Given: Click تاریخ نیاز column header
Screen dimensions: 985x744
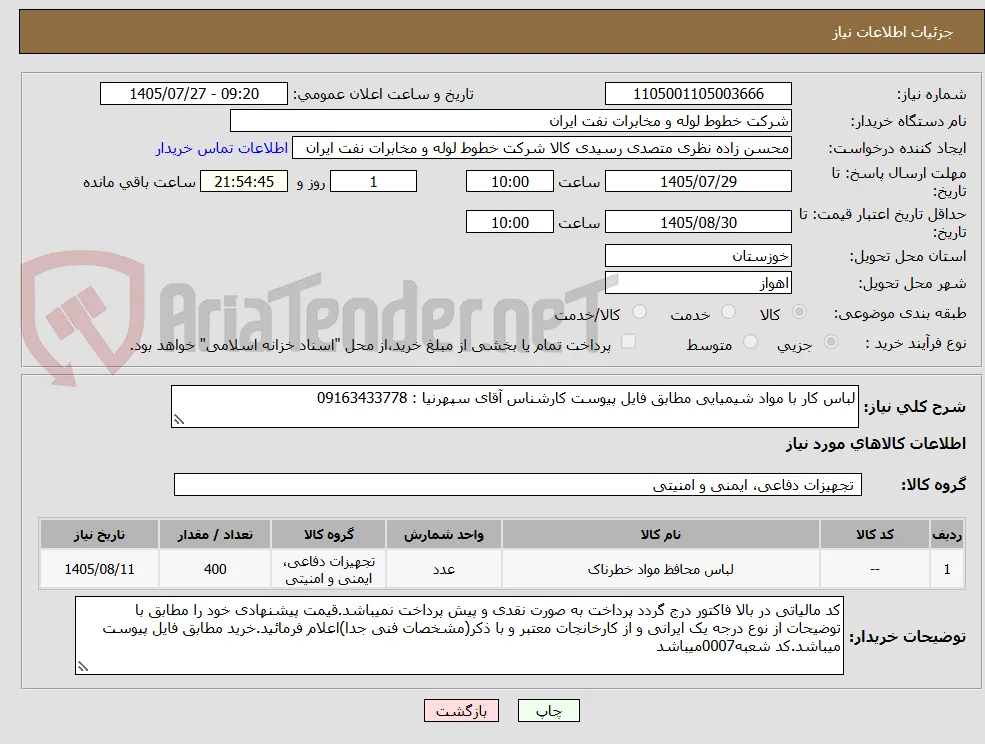Looking at the screenshot, I should [99, 535].
